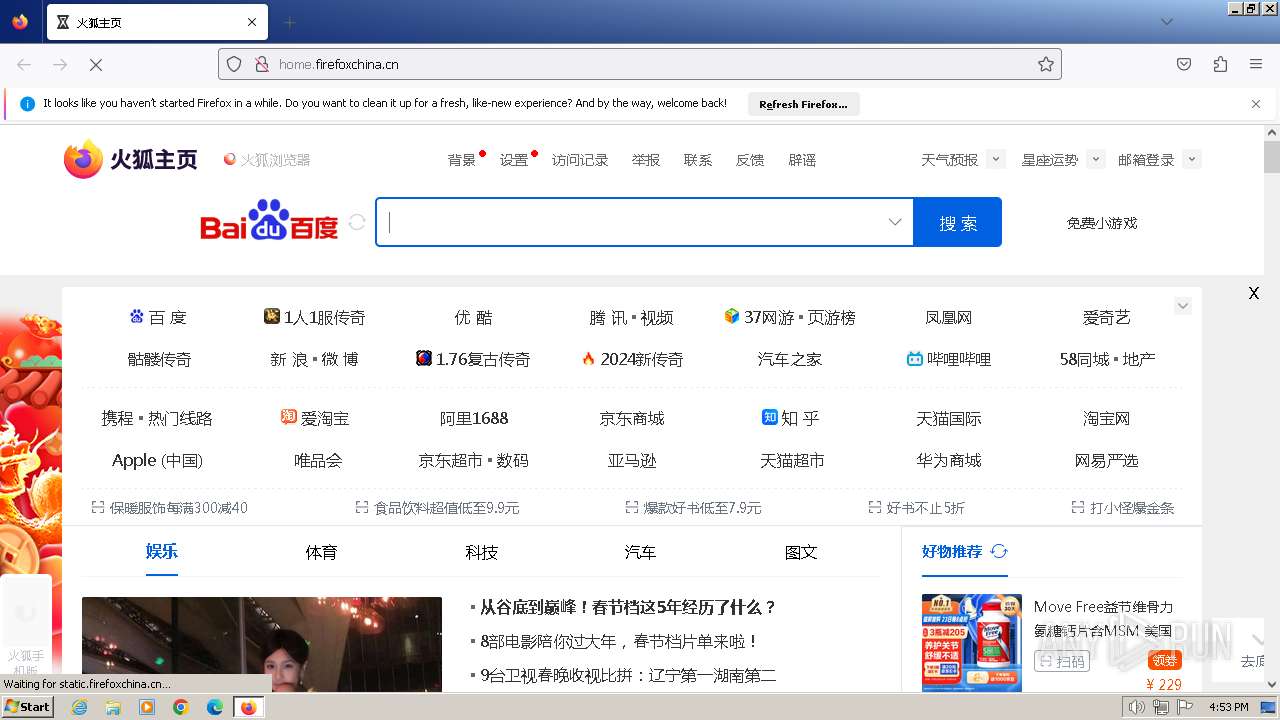Open the 设置 menu item
Screen dimensions: 1280x720
coord(514,160)
